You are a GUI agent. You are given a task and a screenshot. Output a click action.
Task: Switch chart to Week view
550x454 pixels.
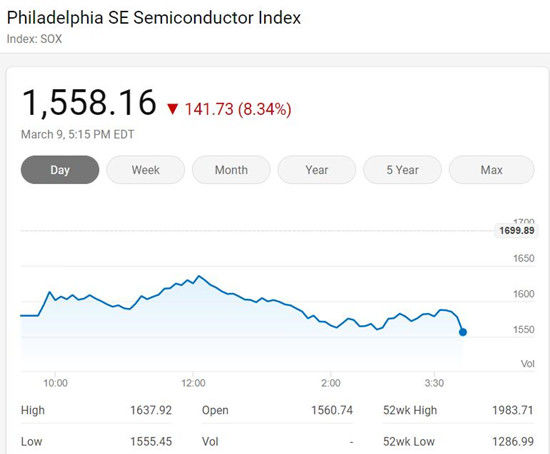point(146,170)
